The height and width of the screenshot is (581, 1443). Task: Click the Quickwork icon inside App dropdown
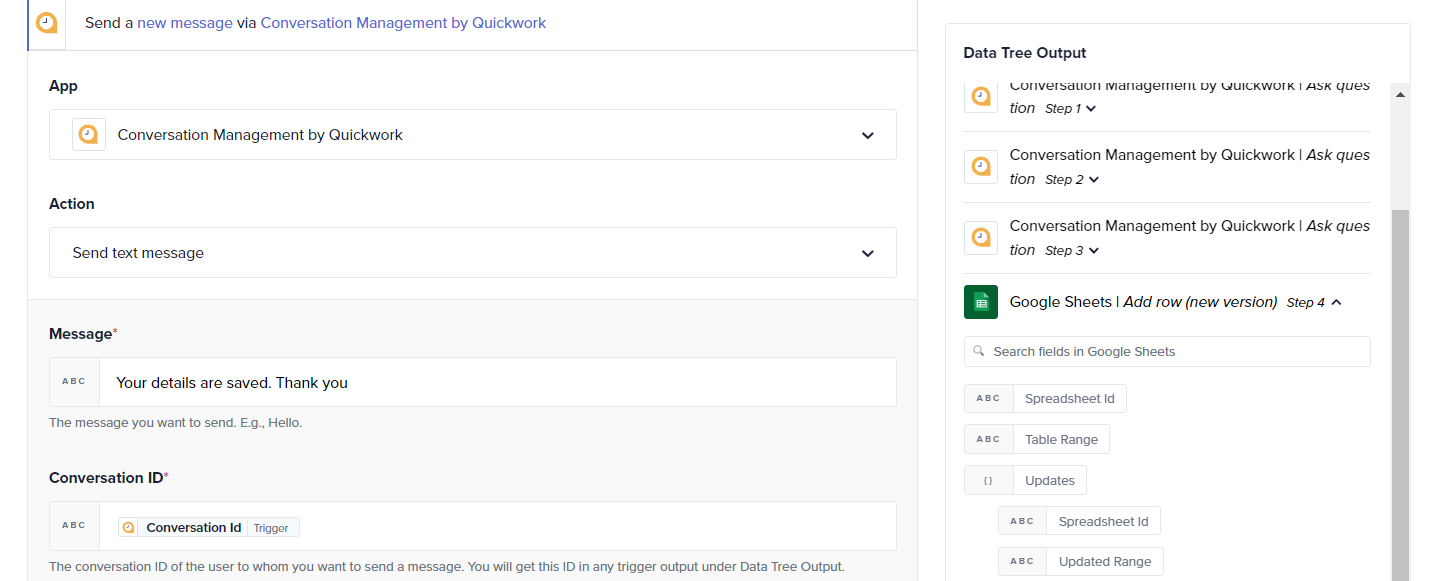[89, 134]
